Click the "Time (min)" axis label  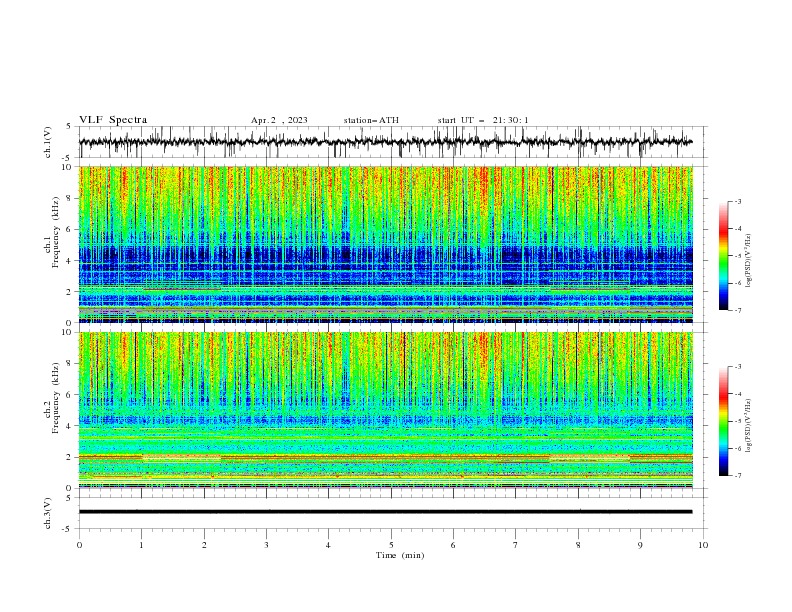(x=400, y=555)
